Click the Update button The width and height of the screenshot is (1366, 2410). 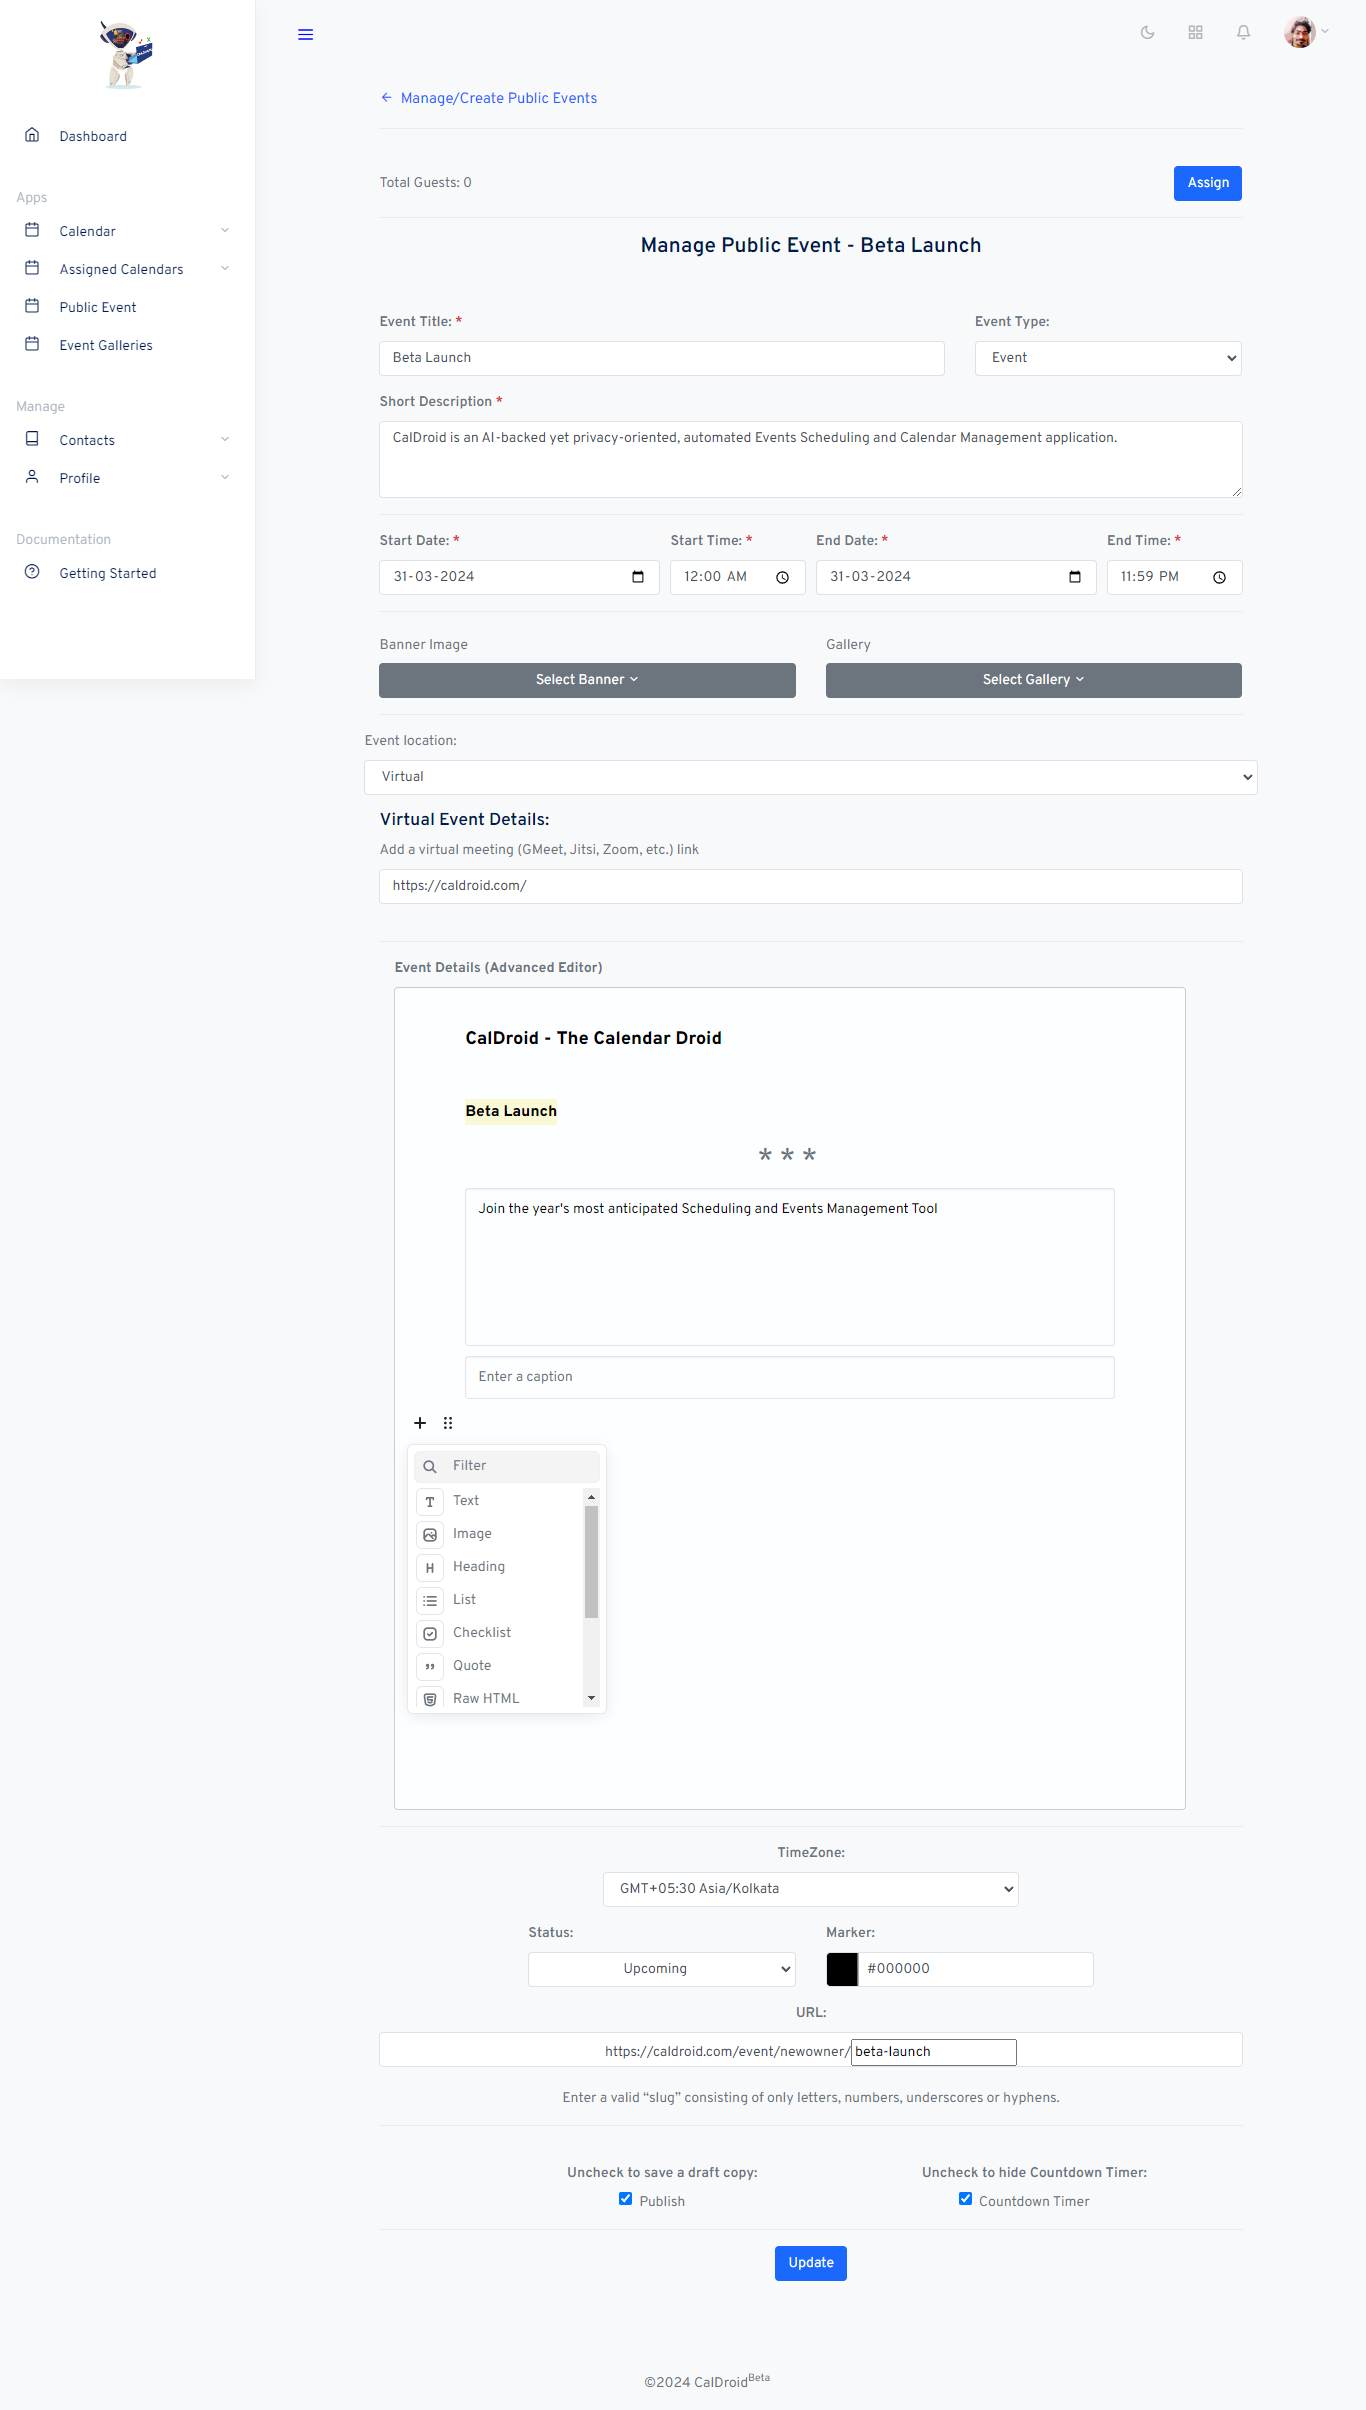coord(811,2263)
